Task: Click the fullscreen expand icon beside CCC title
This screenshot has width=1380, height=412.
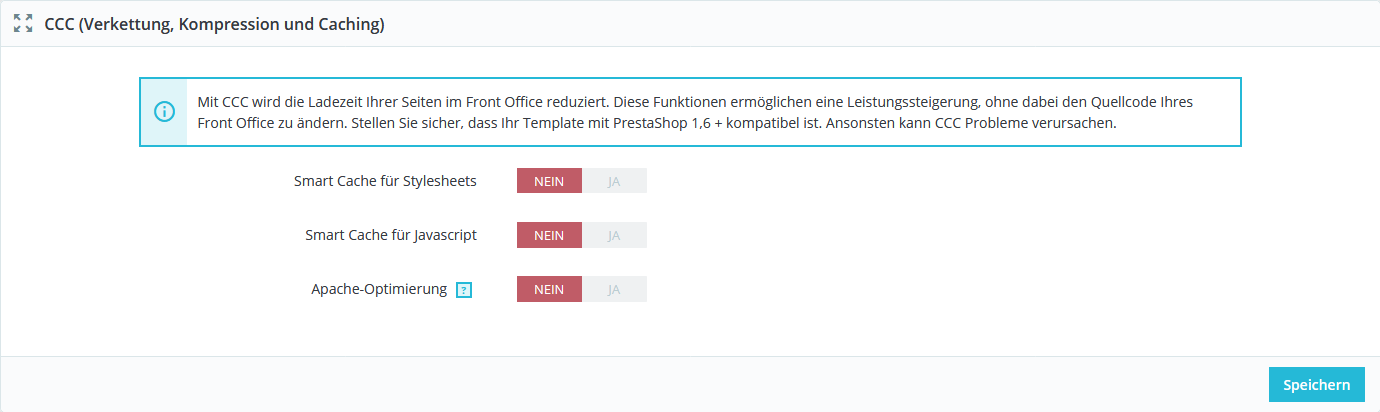Action: point(23,25)
